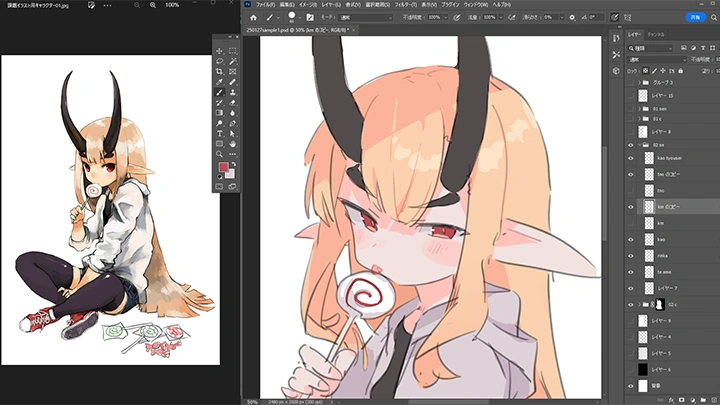720x405 pixels.
Task: Click the blue 共有 share button
Action: tap(695, 17)
